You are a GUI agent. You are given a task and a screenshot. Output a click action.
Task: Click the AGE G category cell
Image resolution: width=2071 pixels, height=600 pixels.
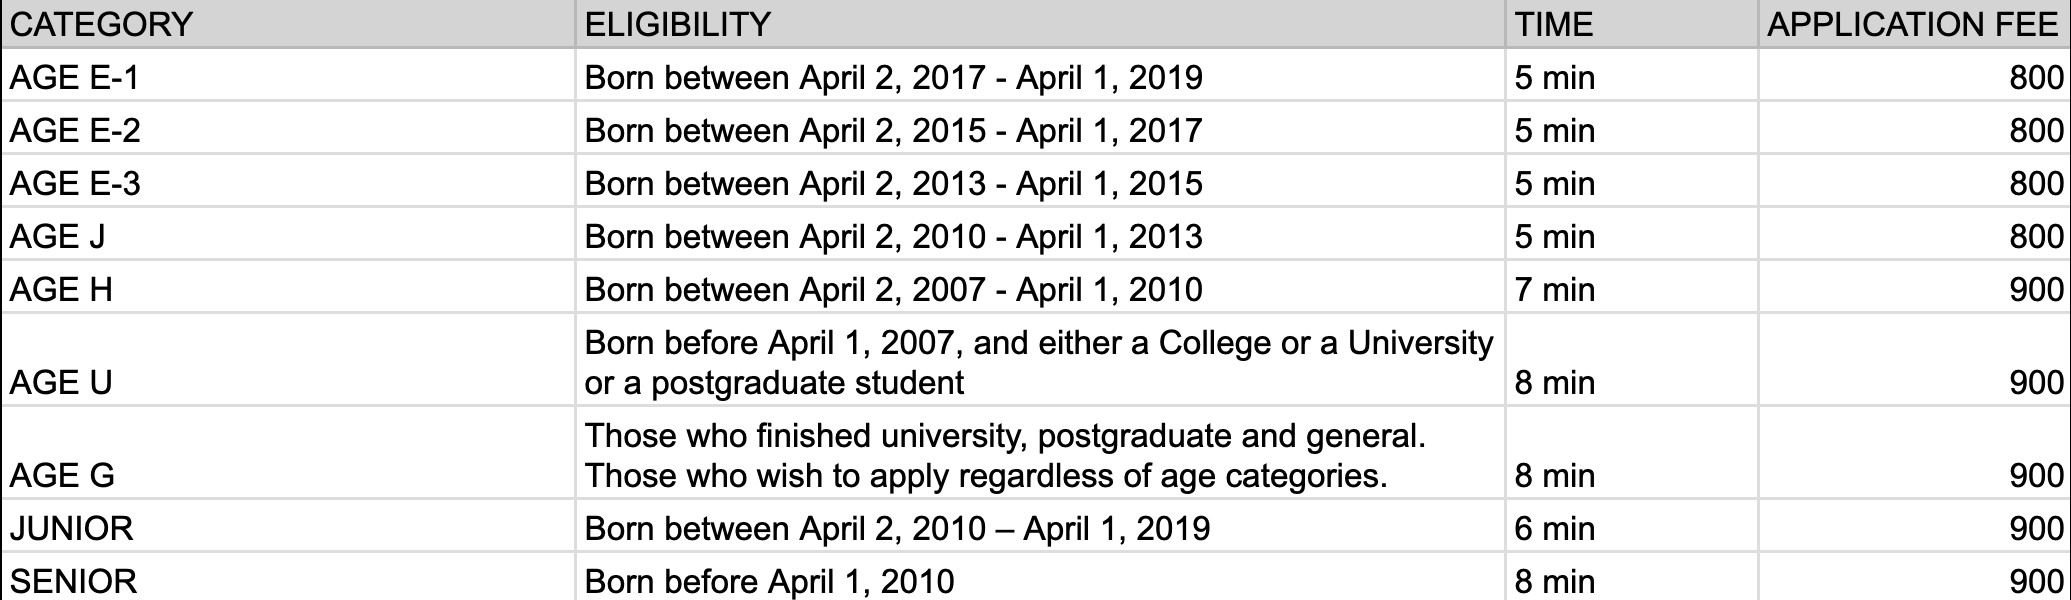click(x=288, y=453)
